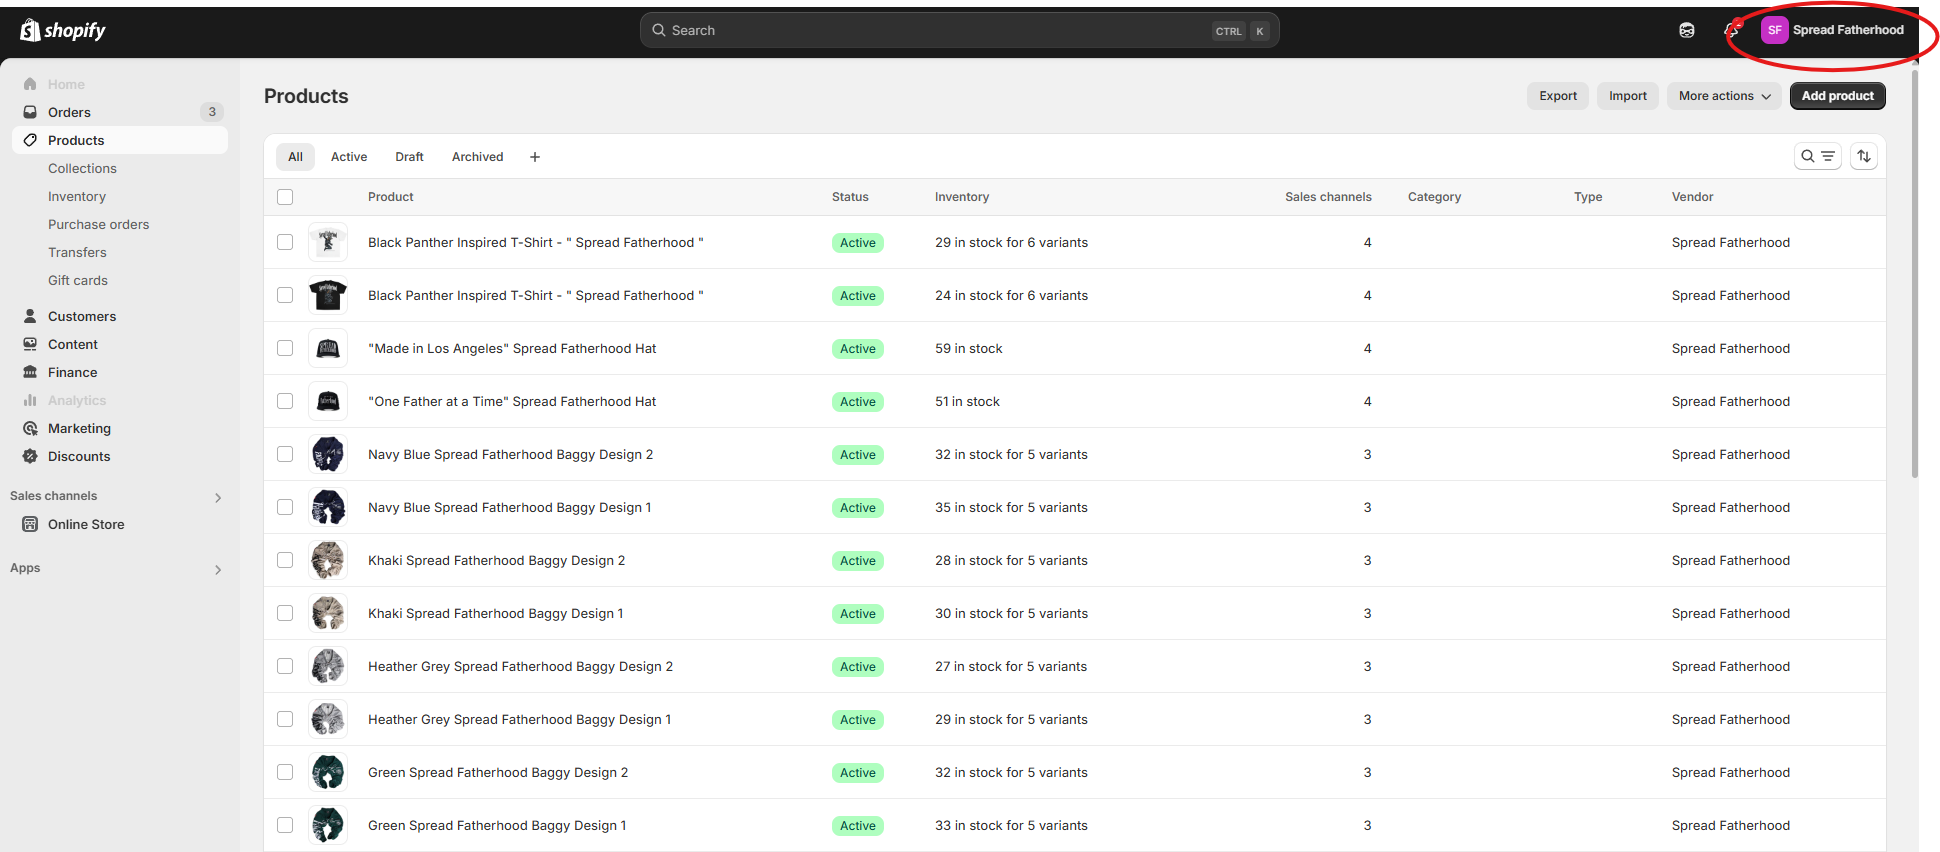Toggle the select-all products checkbox
The width and height of the screenshot is (1940, 852).
pyautogui.click(x=285, y=197)
